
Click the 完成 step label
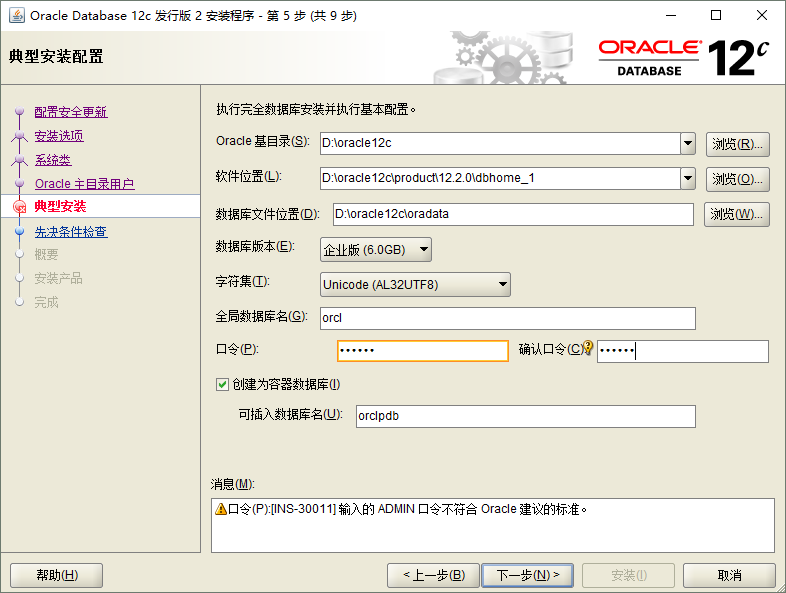(x=46, y=302)
